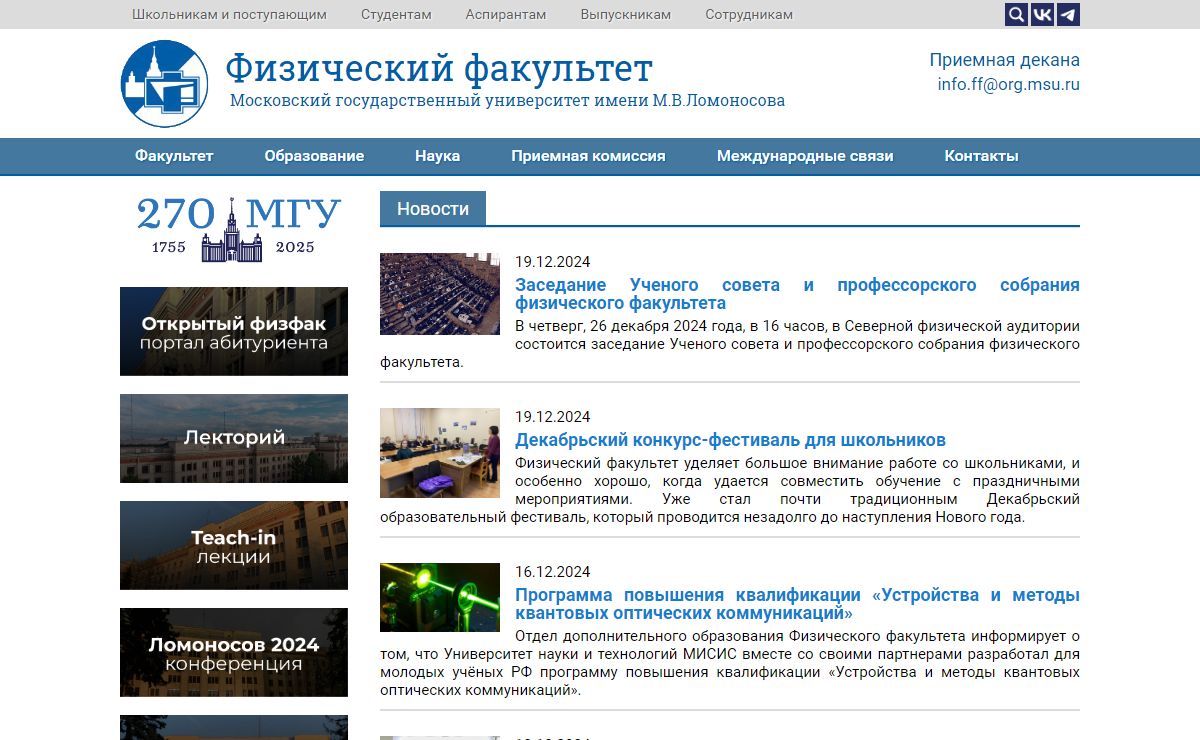Viewport: 1200px width, 740px height.
Task: Open the Приемная комиссия menu
Action: click(x=588, y=156)
